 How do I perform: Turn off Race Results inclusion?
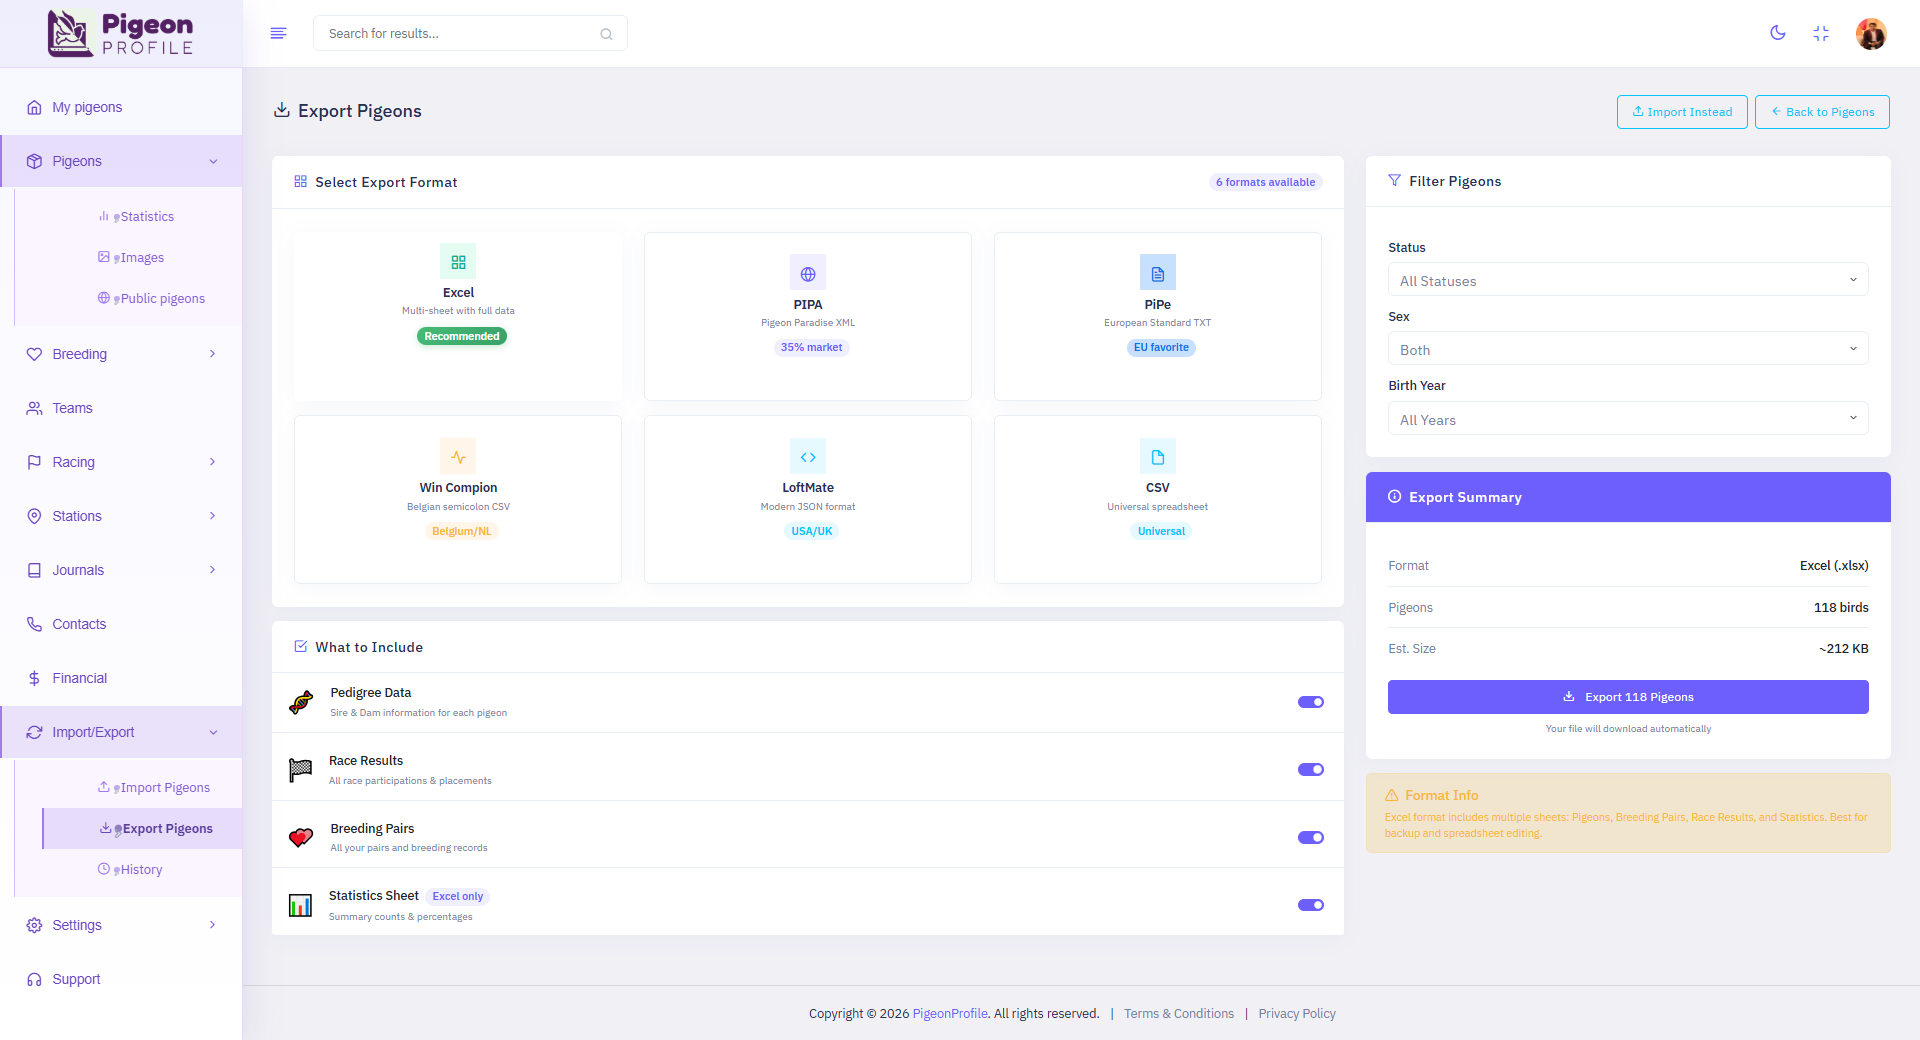point(1310,769)
